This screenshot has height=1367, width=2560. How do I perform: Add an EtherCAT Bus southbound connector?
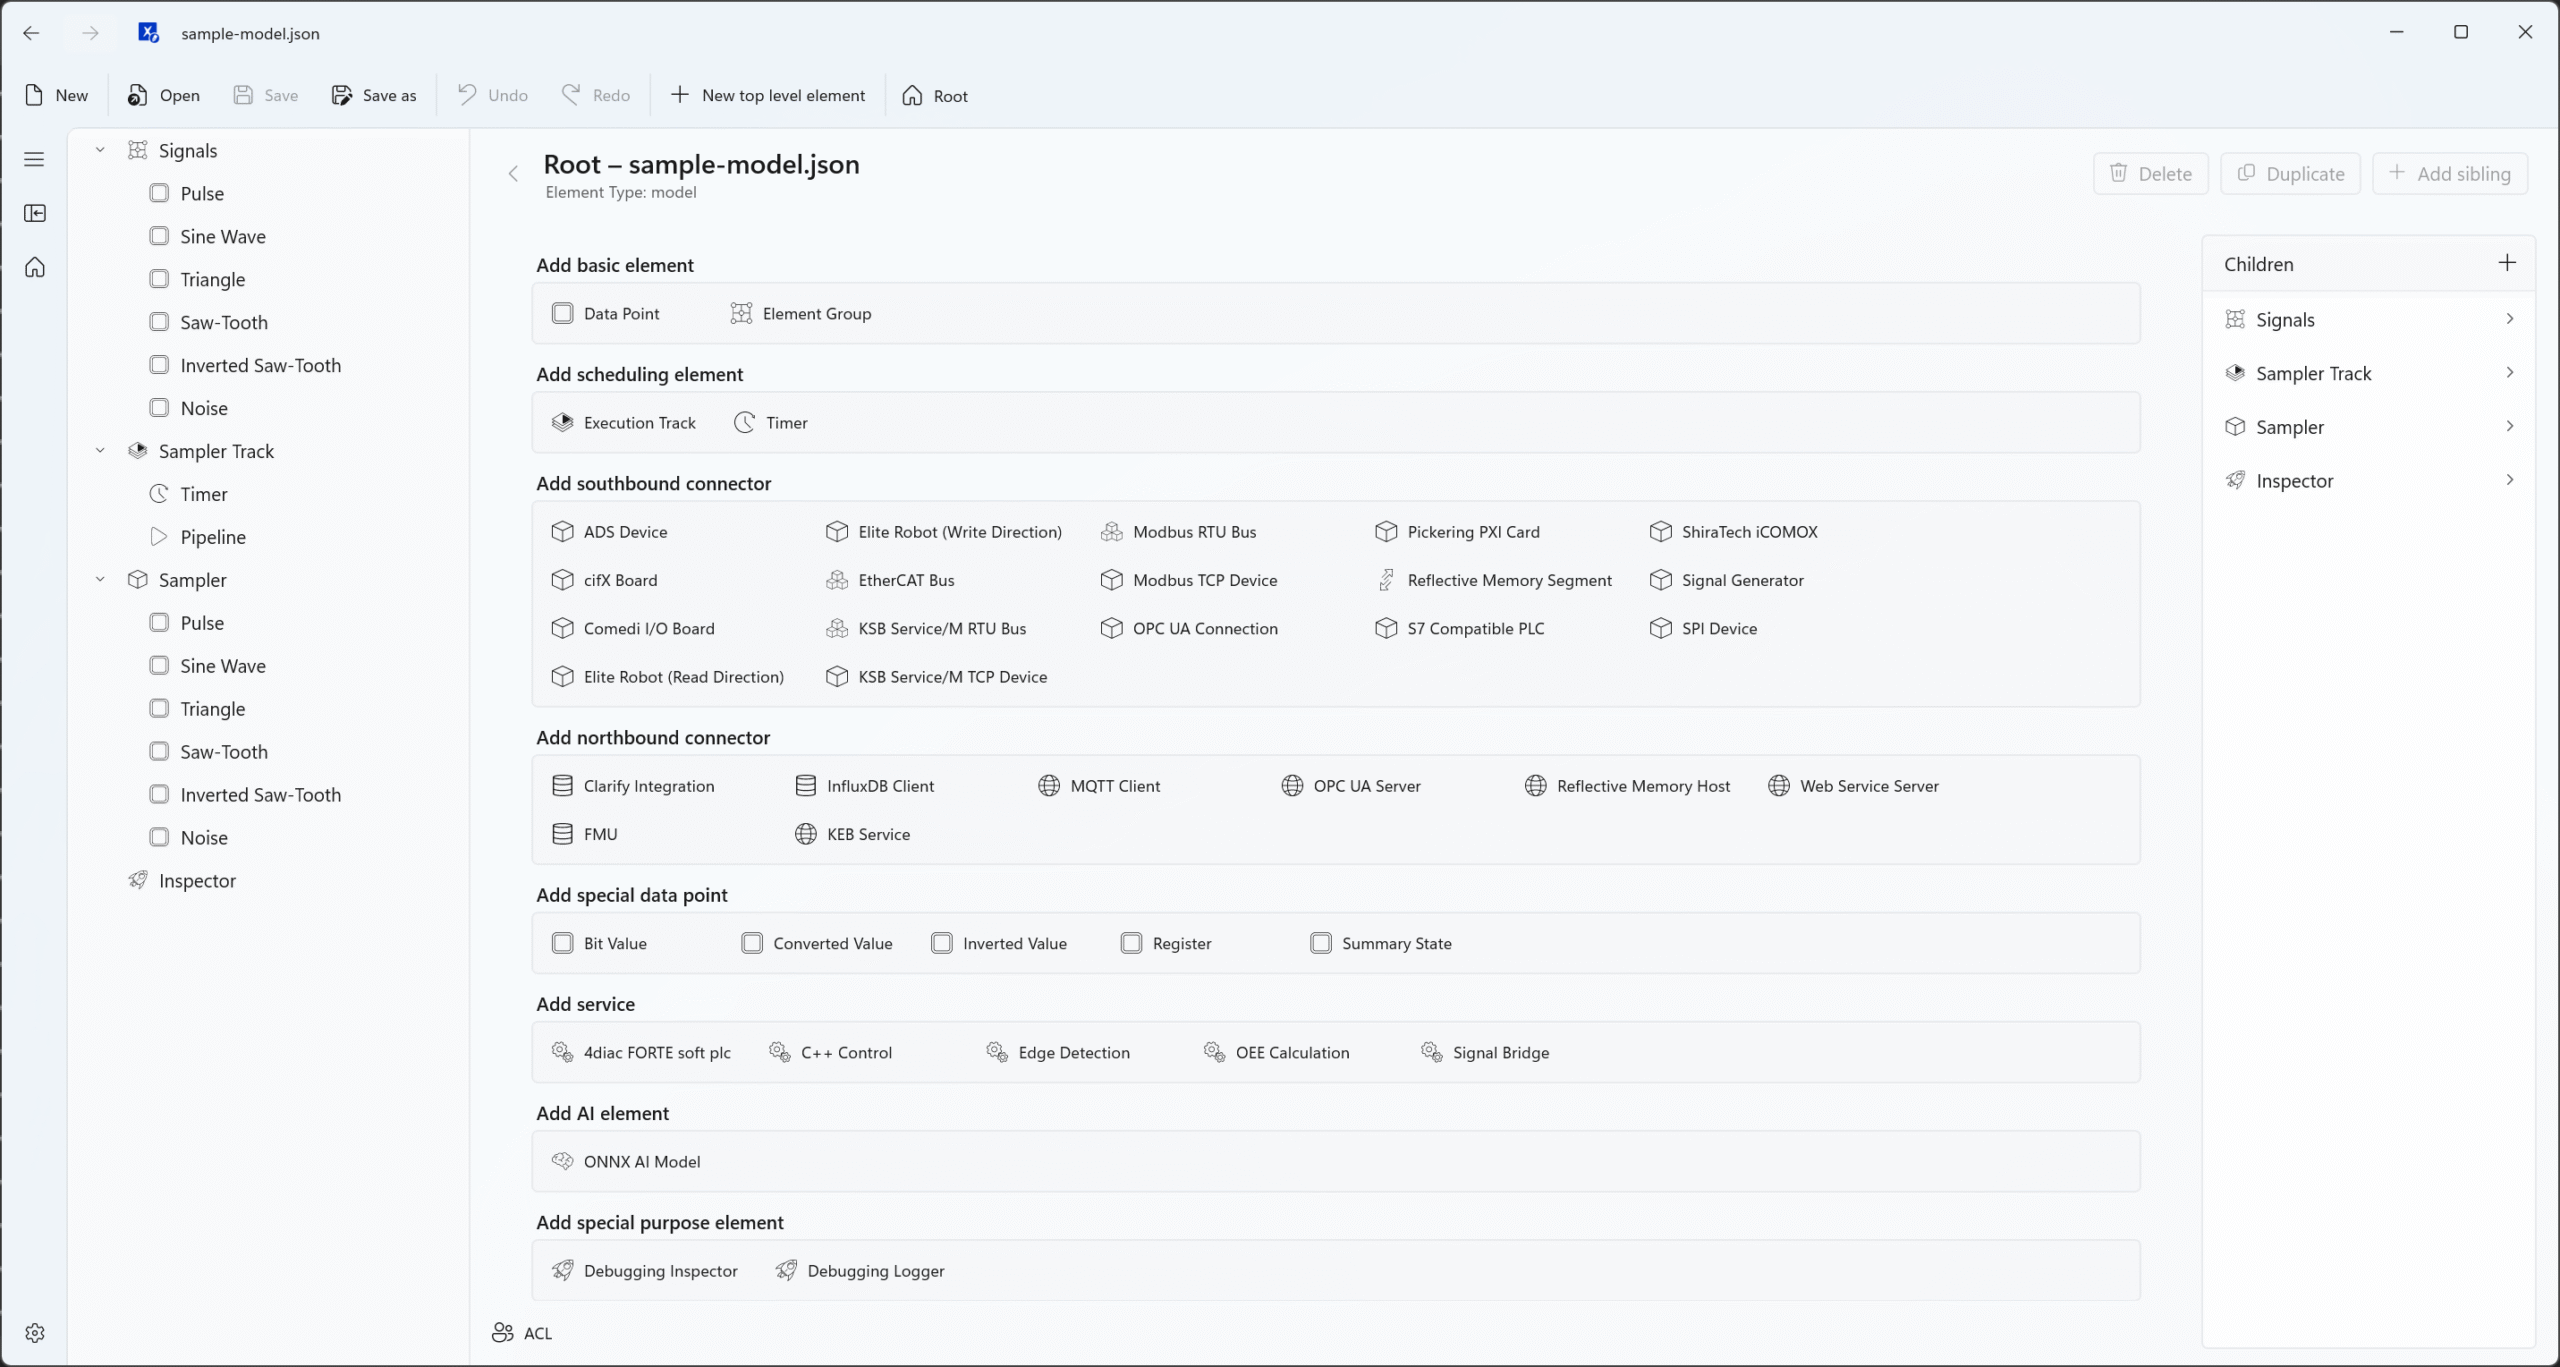point(890,580)
